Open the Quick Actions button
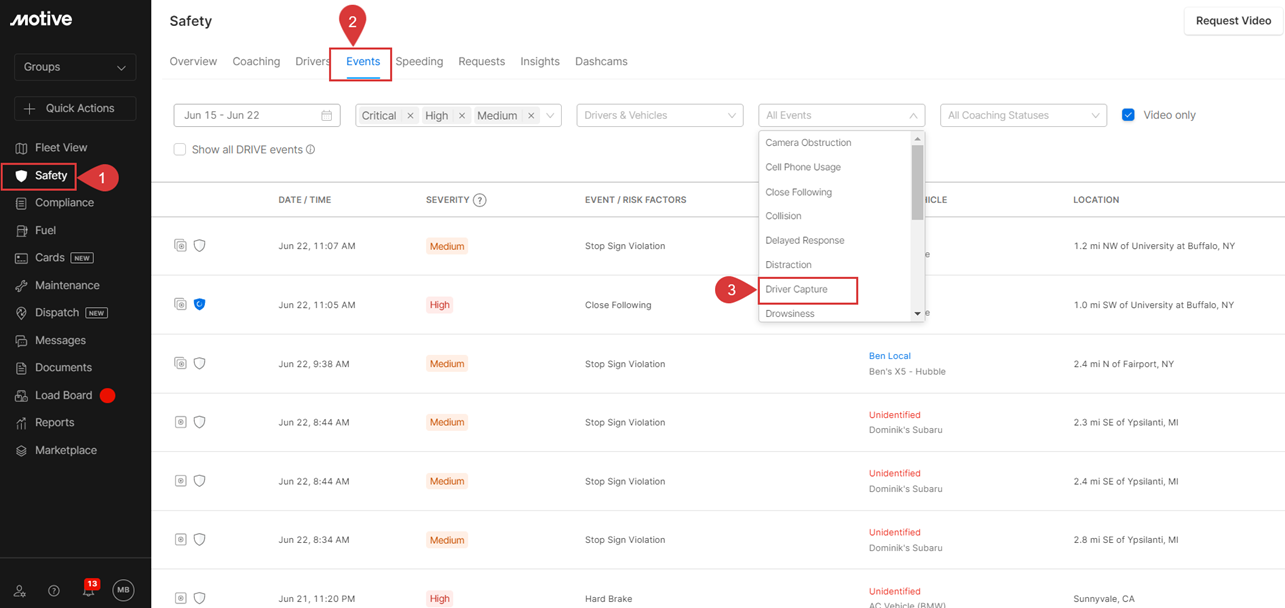The height and width of the screenshot is (608, 1285). point(75,108)
